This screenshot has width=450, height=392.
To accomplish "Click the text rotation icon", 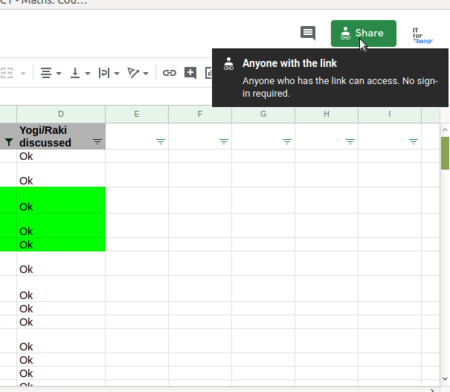I will pyautogui.click(x=133, y=73).
